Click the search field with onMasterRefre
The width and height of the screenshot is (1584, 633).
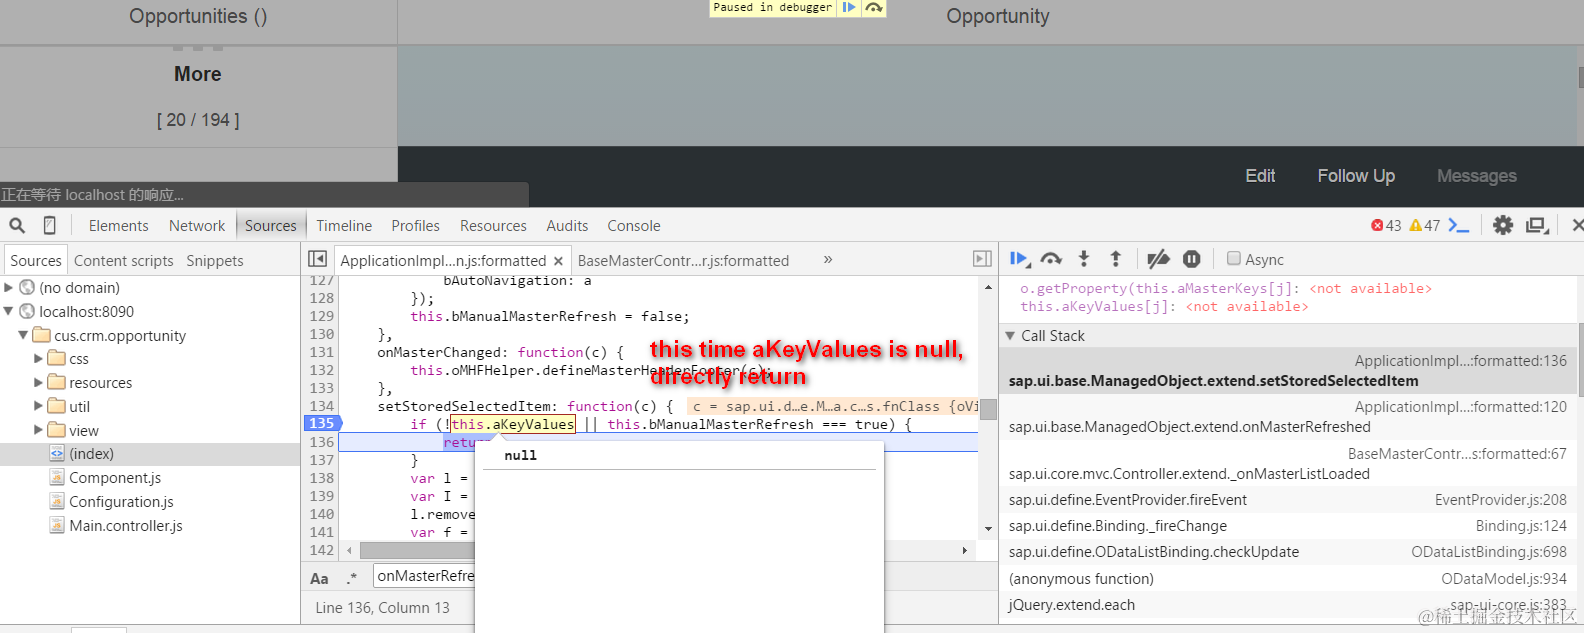click(424, 576)
